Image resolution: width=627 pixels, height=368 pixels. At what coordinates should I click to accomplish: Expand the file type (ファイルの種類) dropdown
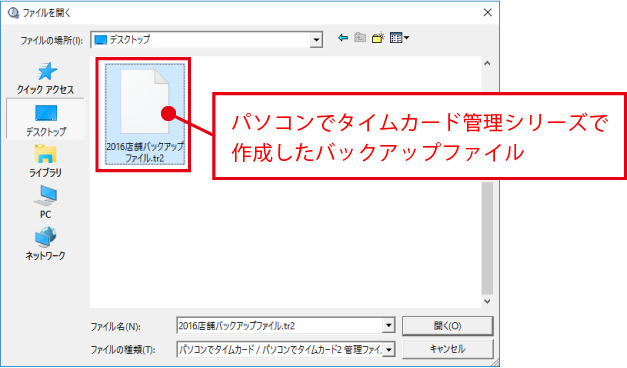point(389,349)
